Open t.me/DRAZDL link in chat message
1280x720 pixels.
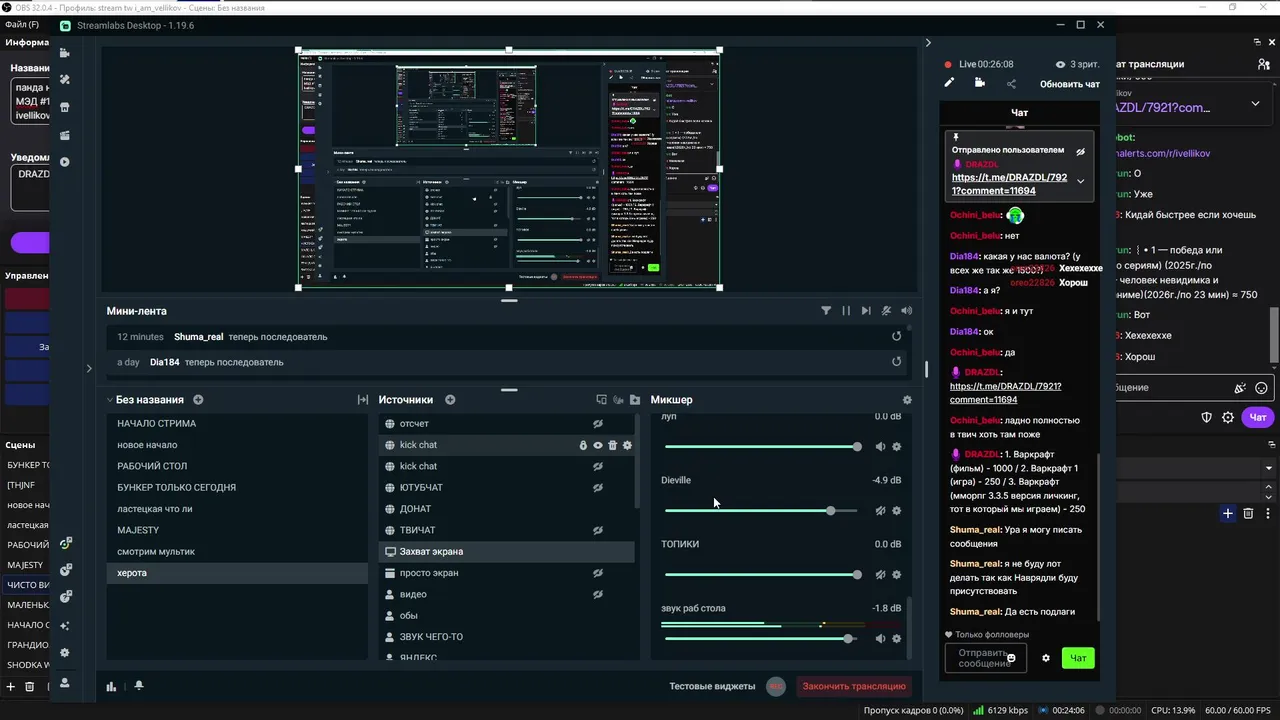1005,393
